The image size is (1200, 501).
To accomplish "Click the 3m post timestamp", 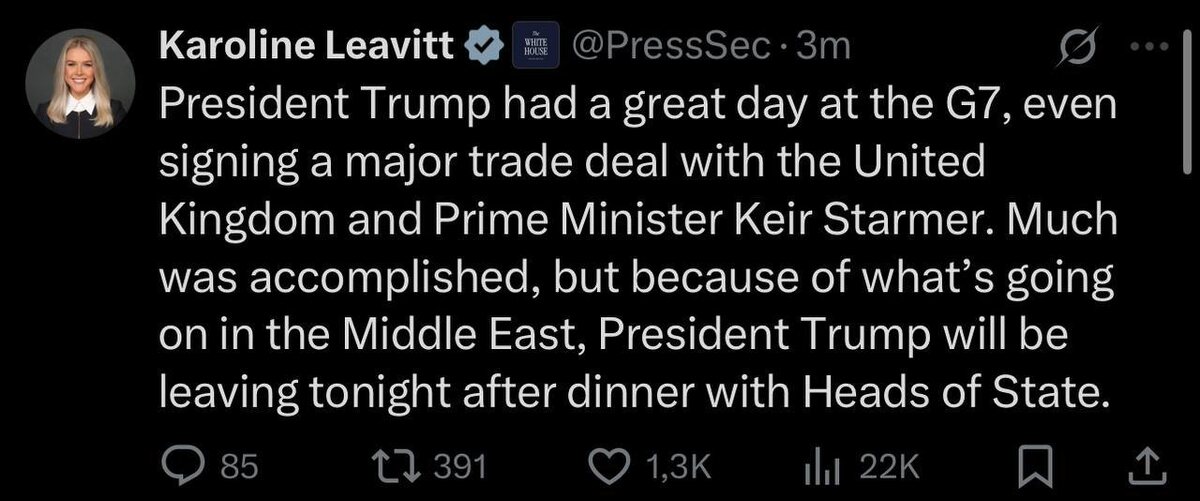I will tap(820, 46).
